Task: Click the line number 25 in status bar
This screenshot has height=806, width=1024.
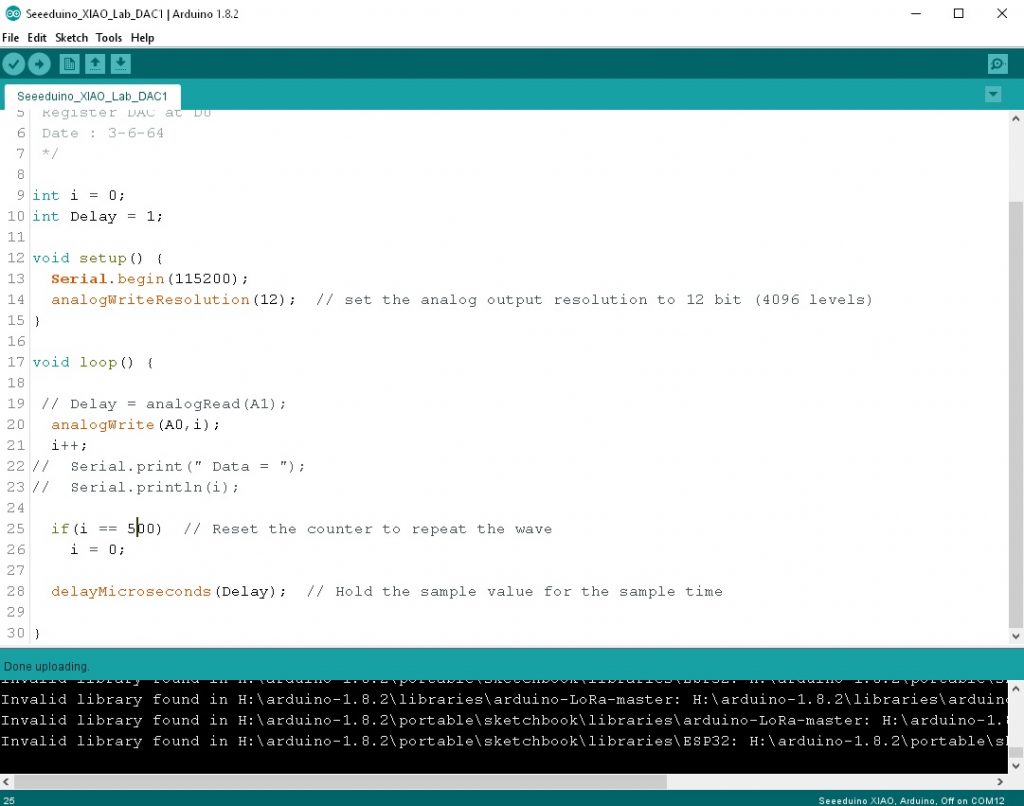Action: click(8, 800)
